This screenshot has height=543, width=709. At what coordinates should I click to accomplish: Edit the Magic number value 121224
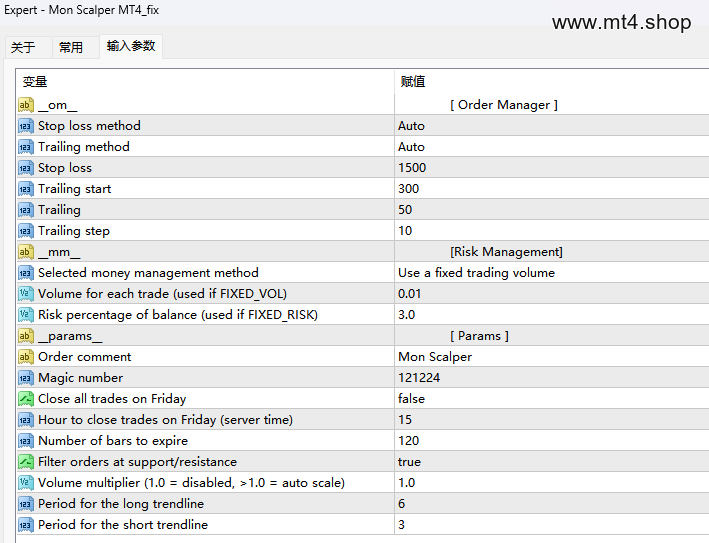click(x=552, y=378)
